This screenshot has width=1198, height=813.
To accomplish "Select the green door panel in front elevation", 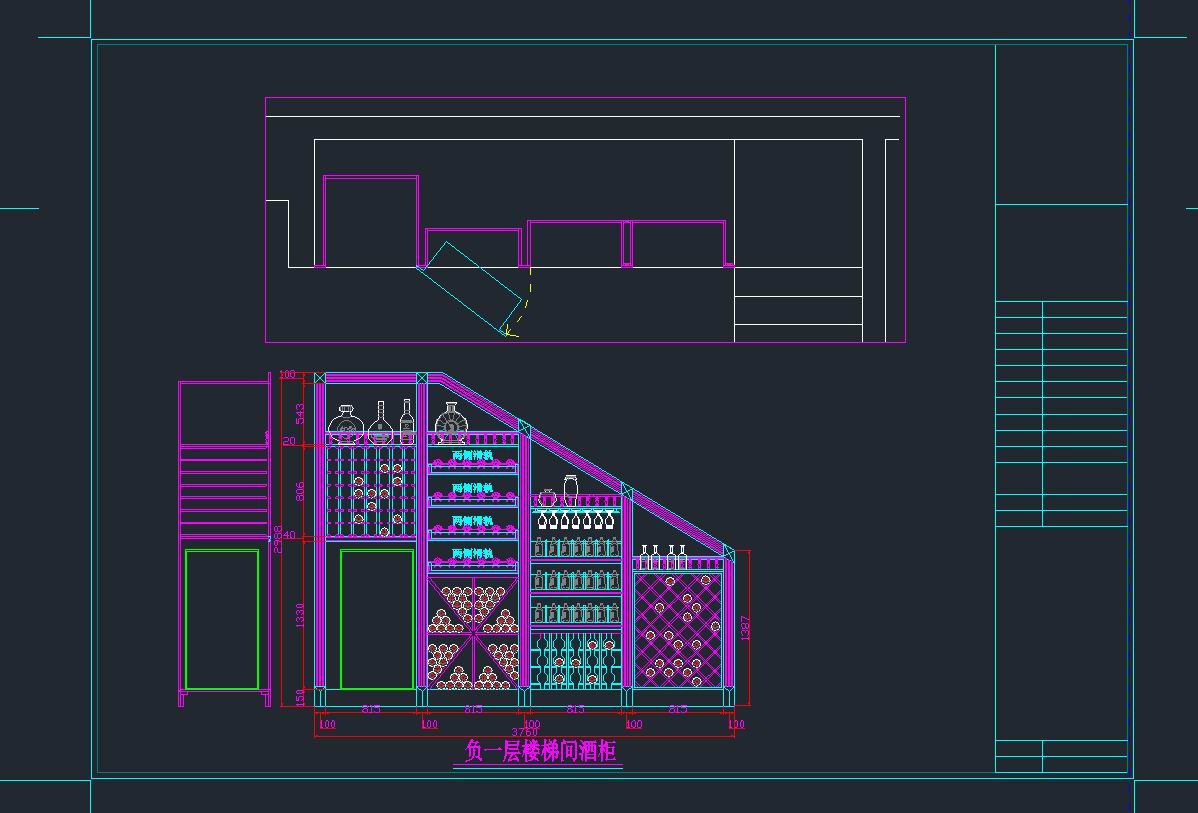I will pos(377,619).
